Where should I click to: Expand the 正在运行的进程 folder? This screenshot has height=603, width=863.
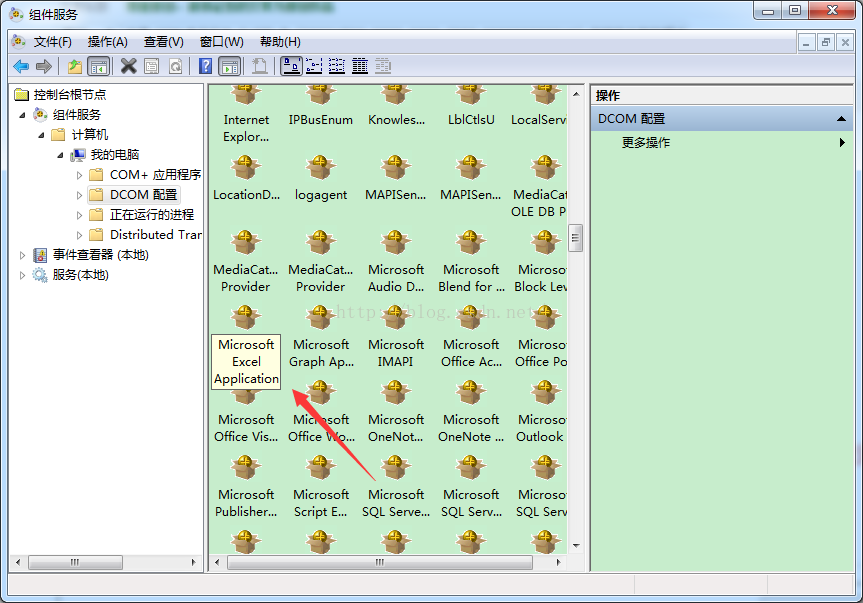pos(79,215)
